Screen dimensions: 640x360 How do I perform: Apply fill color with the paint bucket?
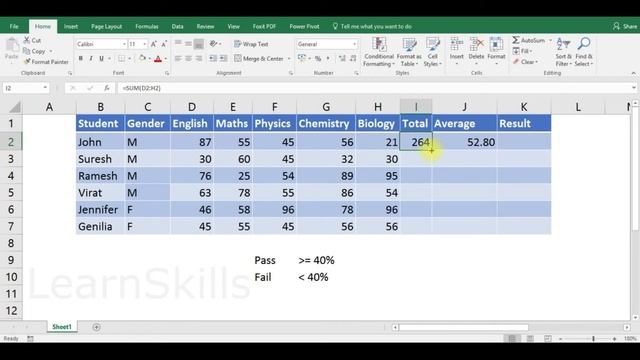click(142, 58)
